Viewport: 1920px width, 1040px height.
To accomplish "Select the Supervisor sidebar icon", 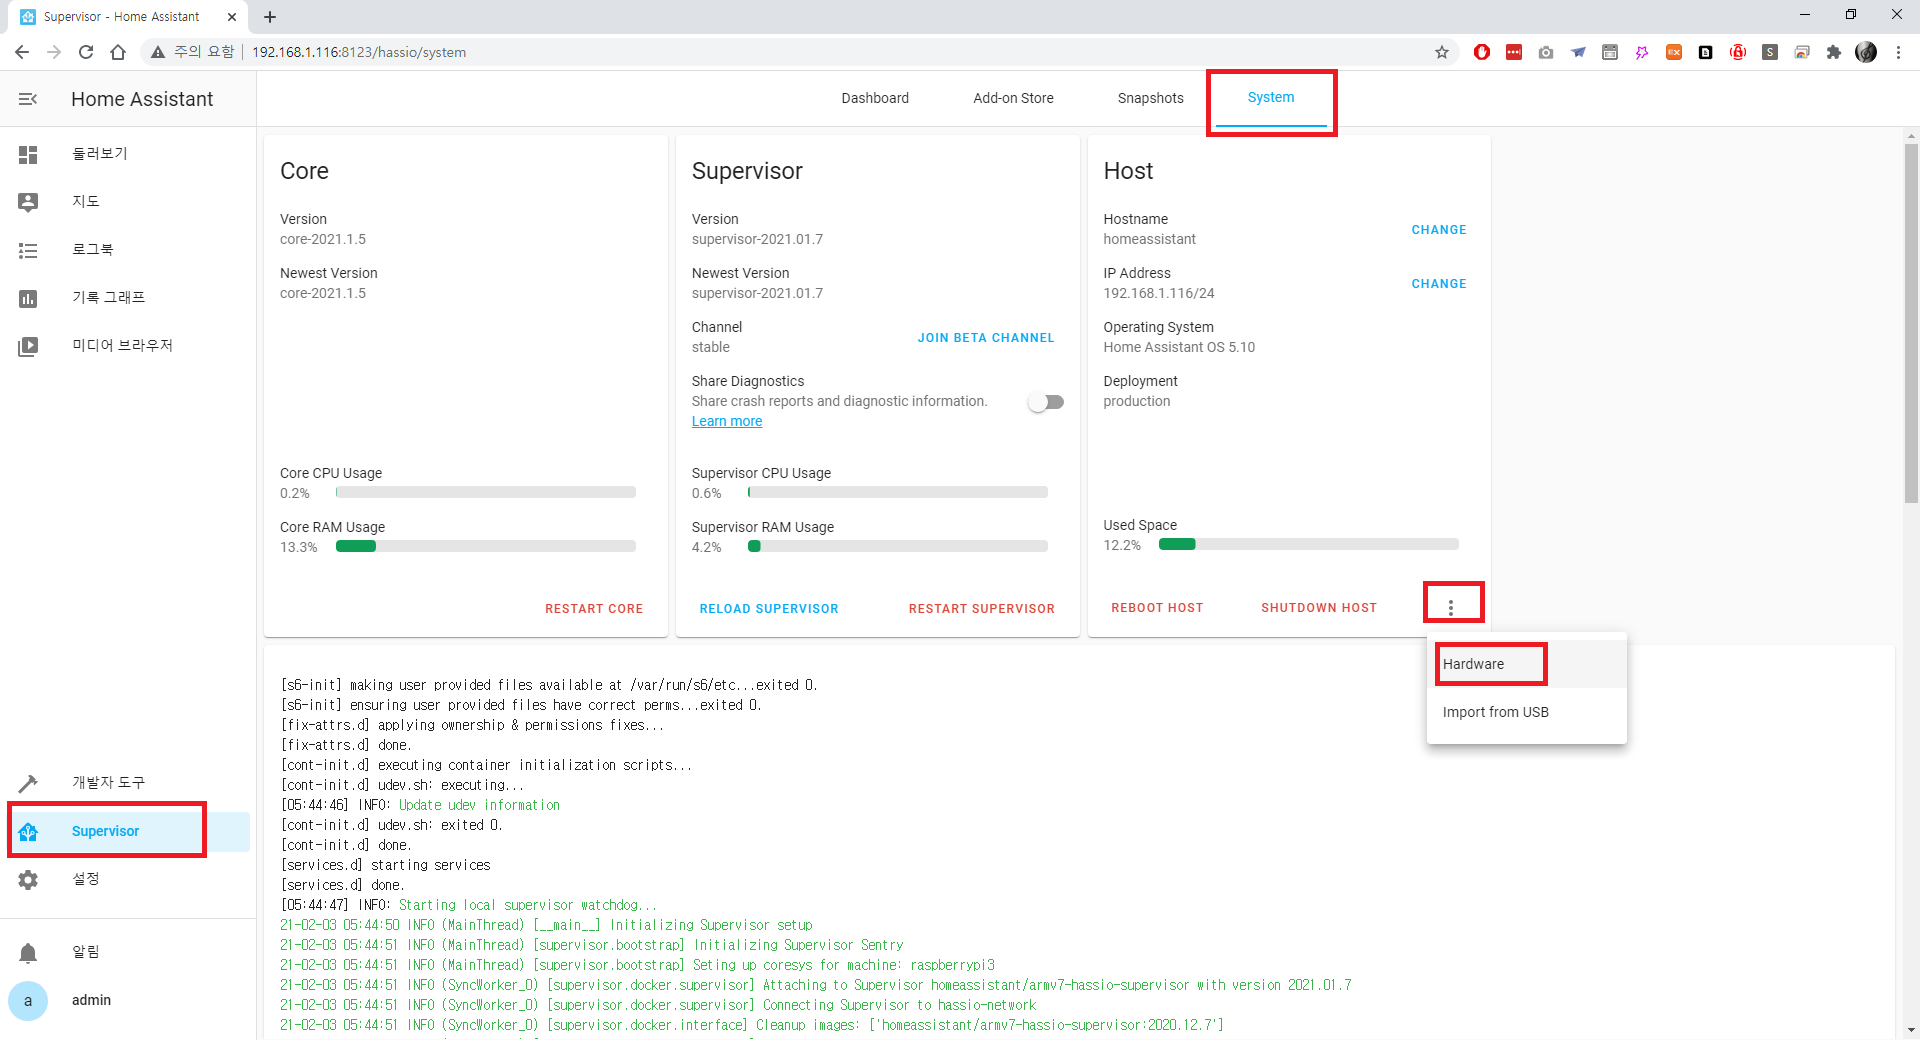I will [28, 831].
